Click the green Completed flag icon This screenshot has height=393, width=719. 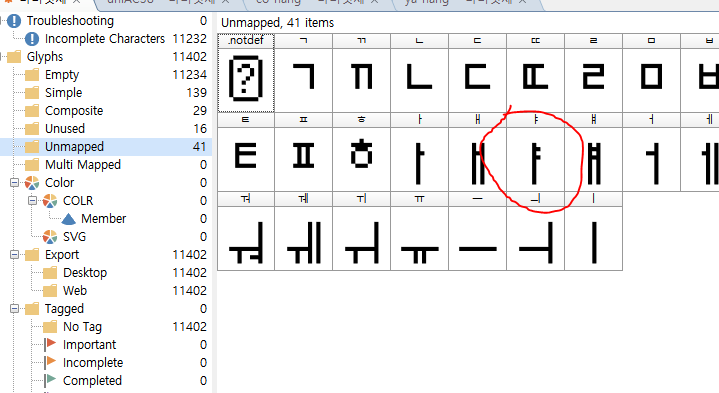pyautogui.click(x=50, y=380)
